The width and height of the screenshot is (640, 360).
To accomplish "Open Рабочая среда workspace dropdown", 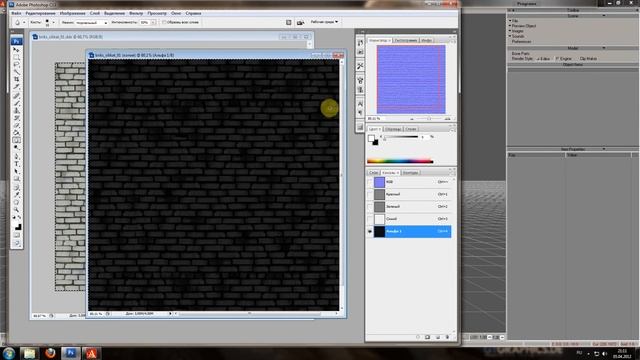I will point(324,22).
